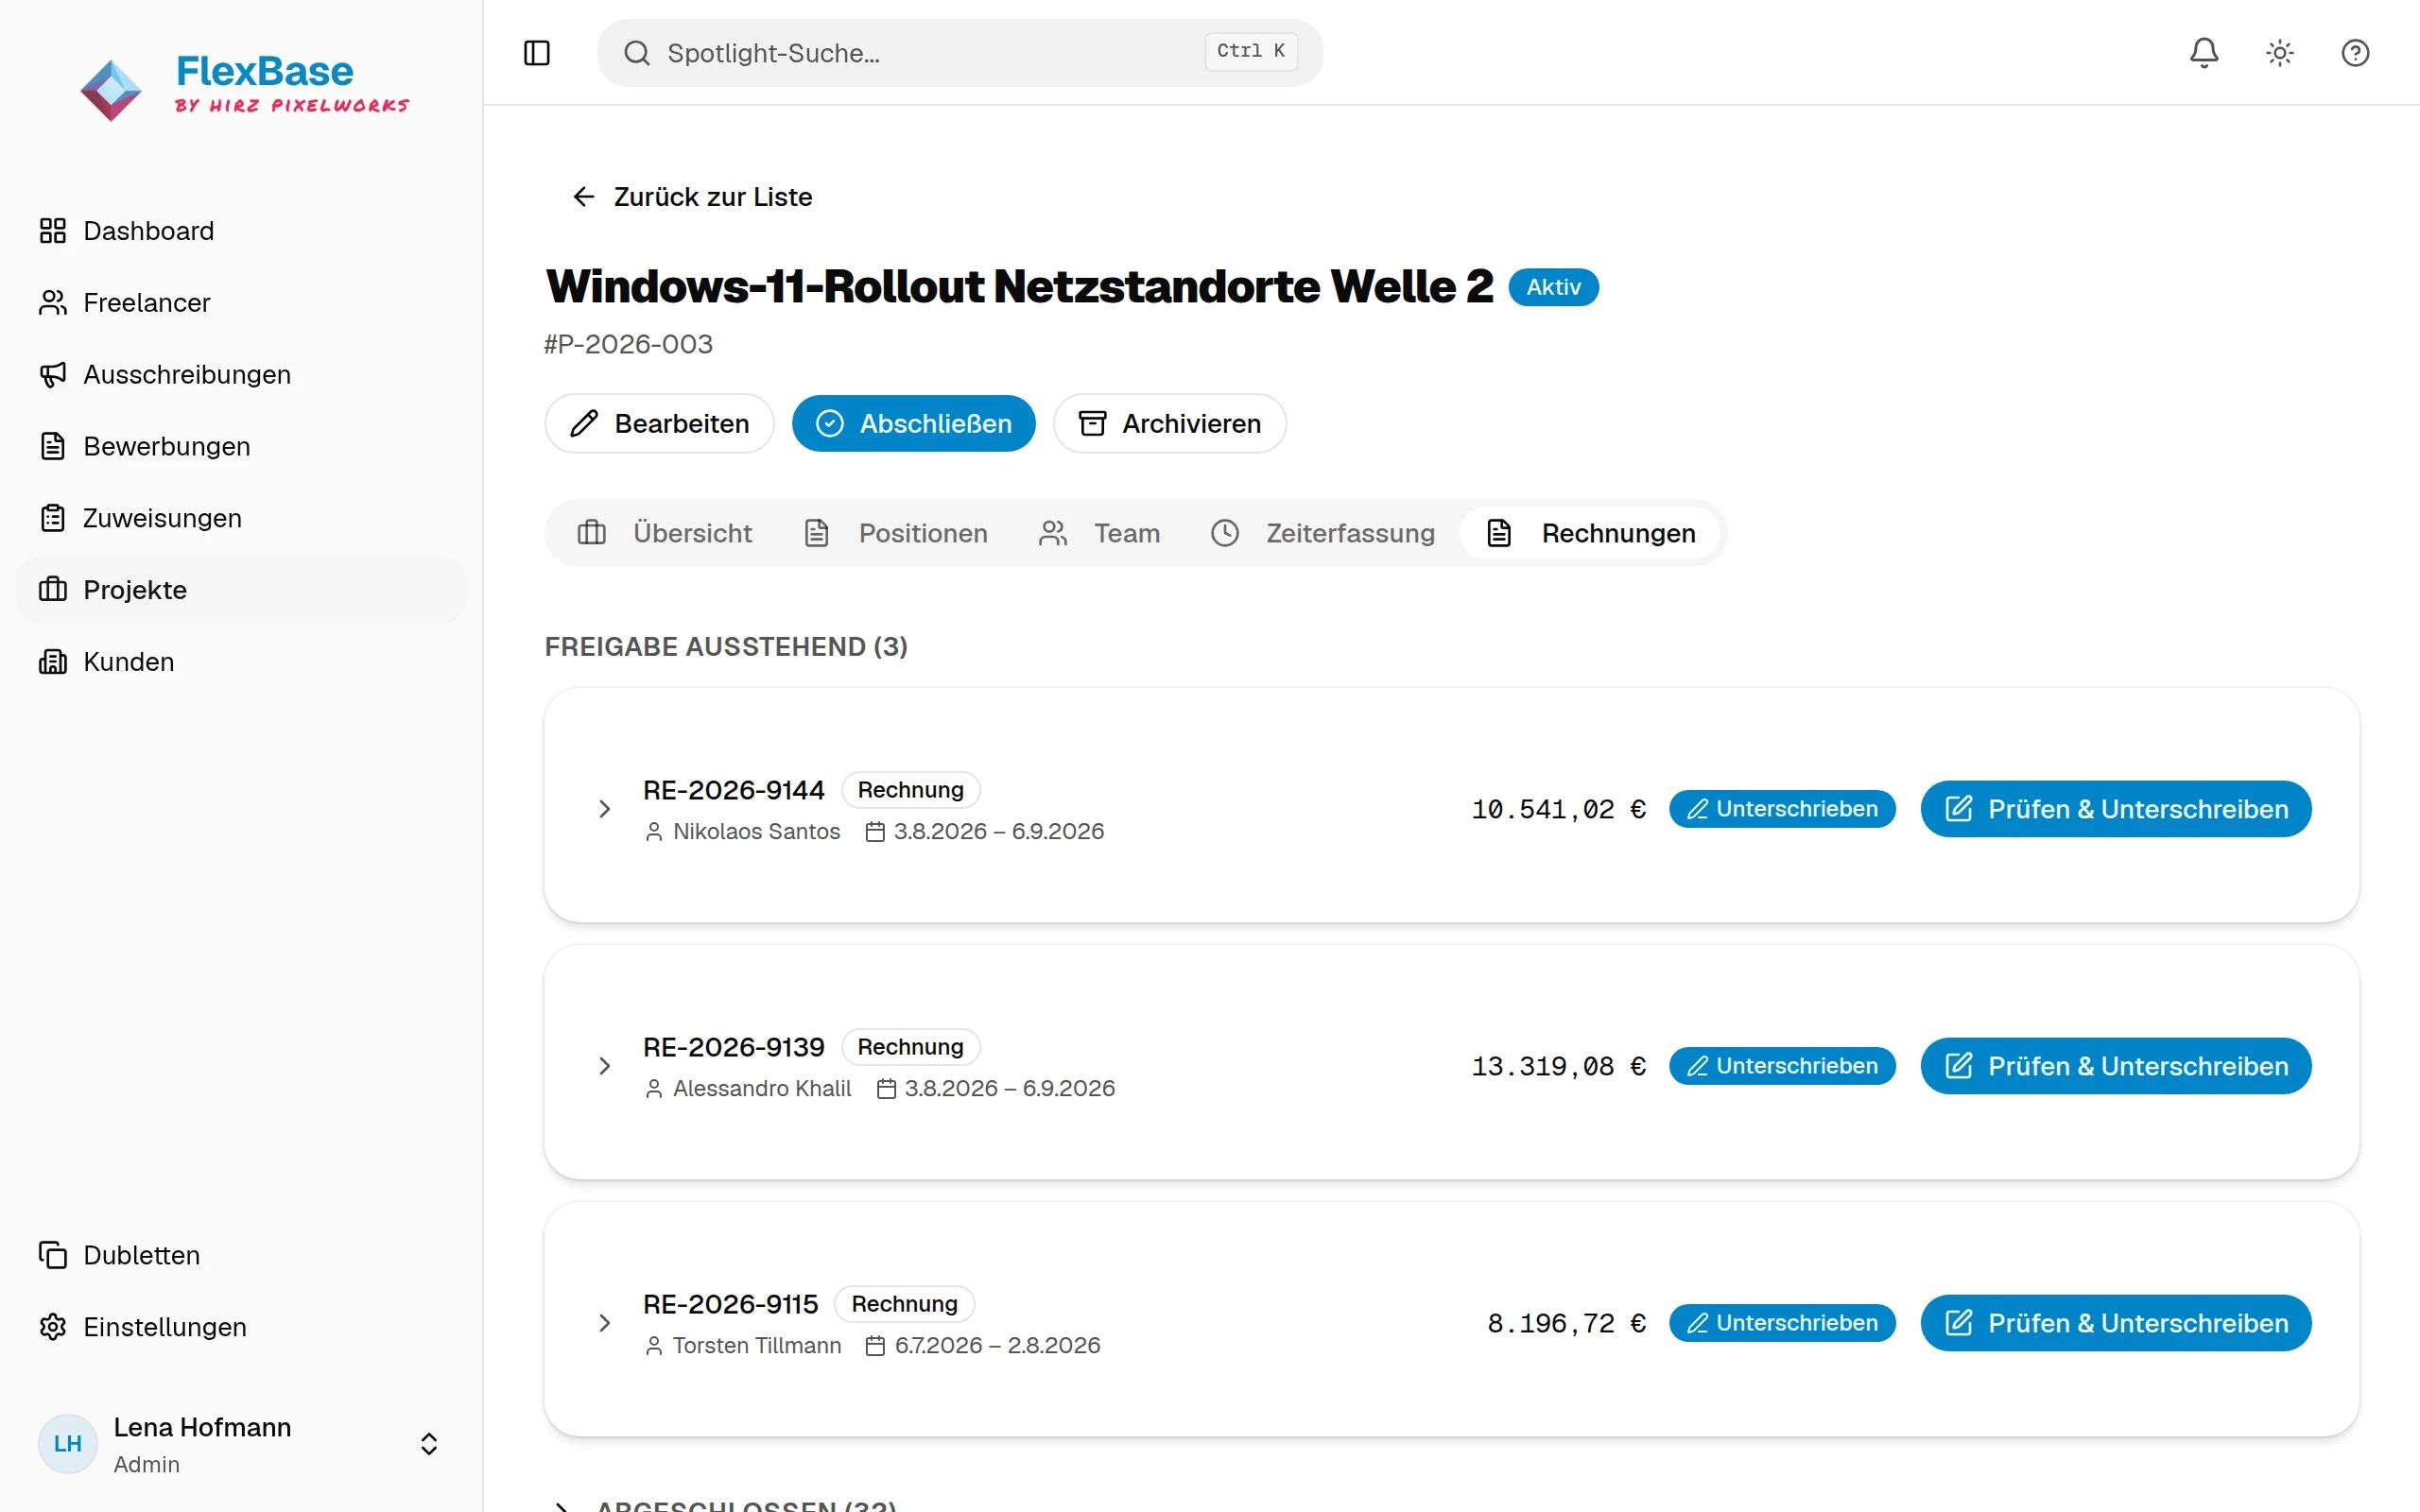Open Einstellungen settings

[241, 1327]
